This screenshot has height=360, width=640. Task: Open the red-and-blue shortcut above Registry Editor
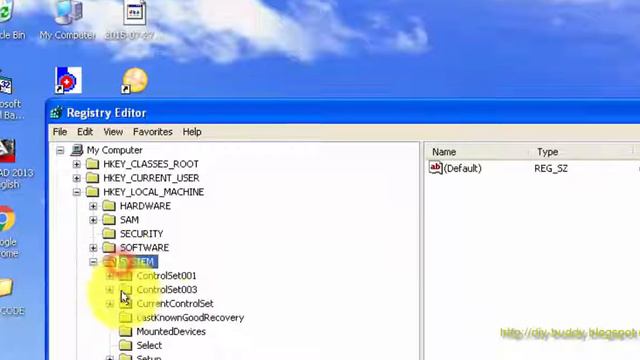pyautogui.click(x=68, y=80)
